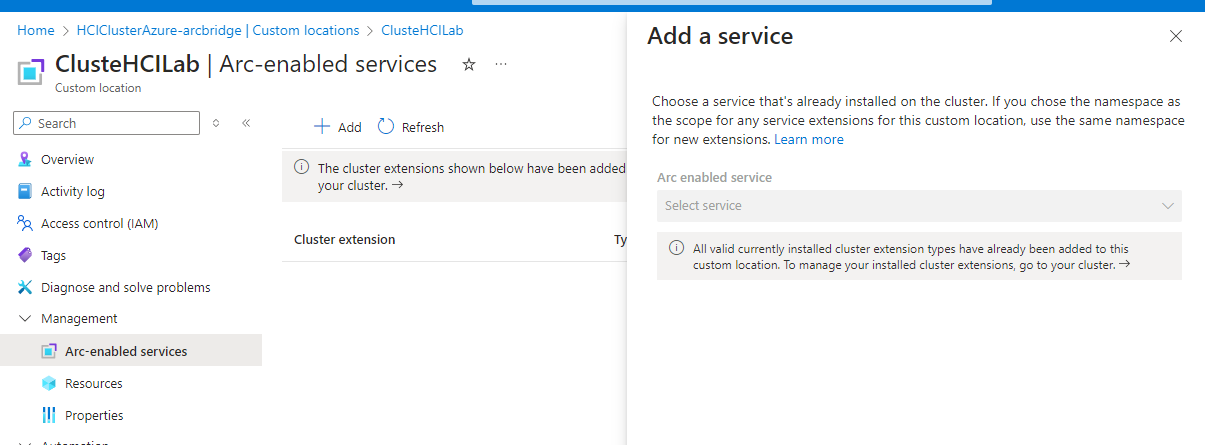Click the circular Refresh icon

[386, 127]
